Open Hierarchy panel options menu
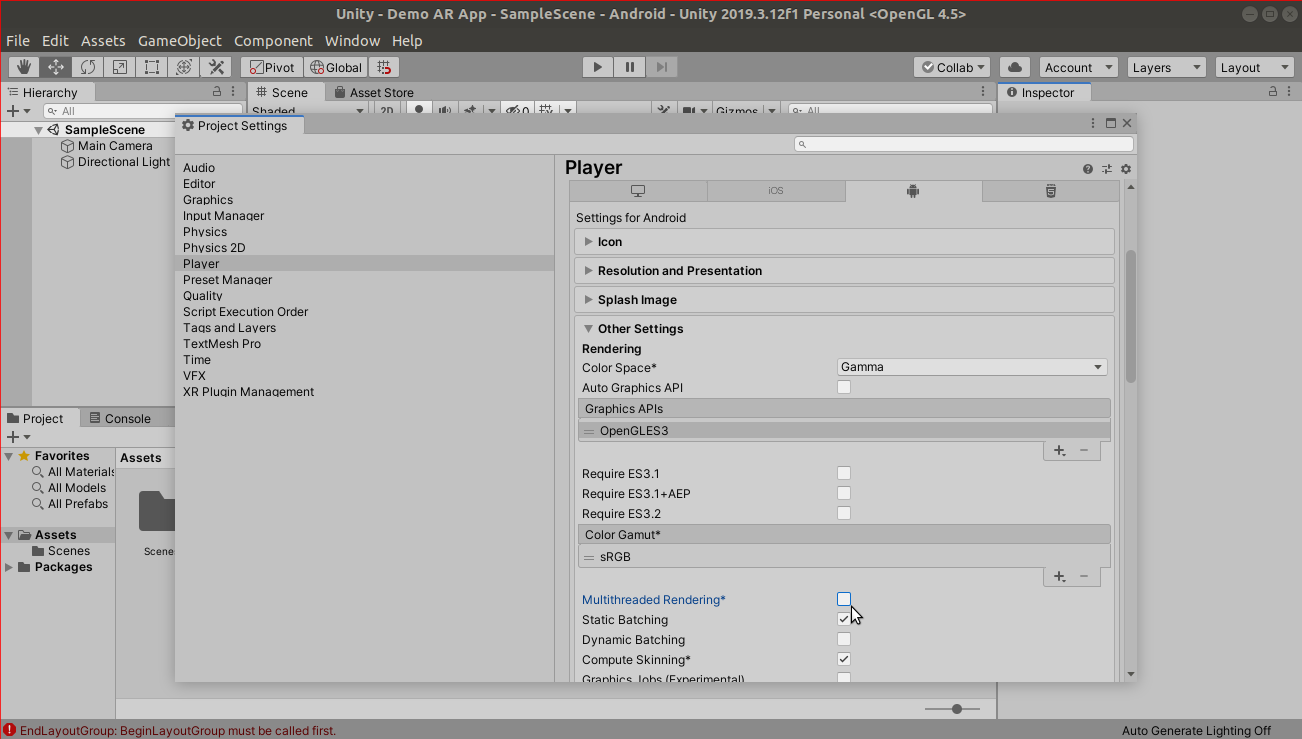 235,91
